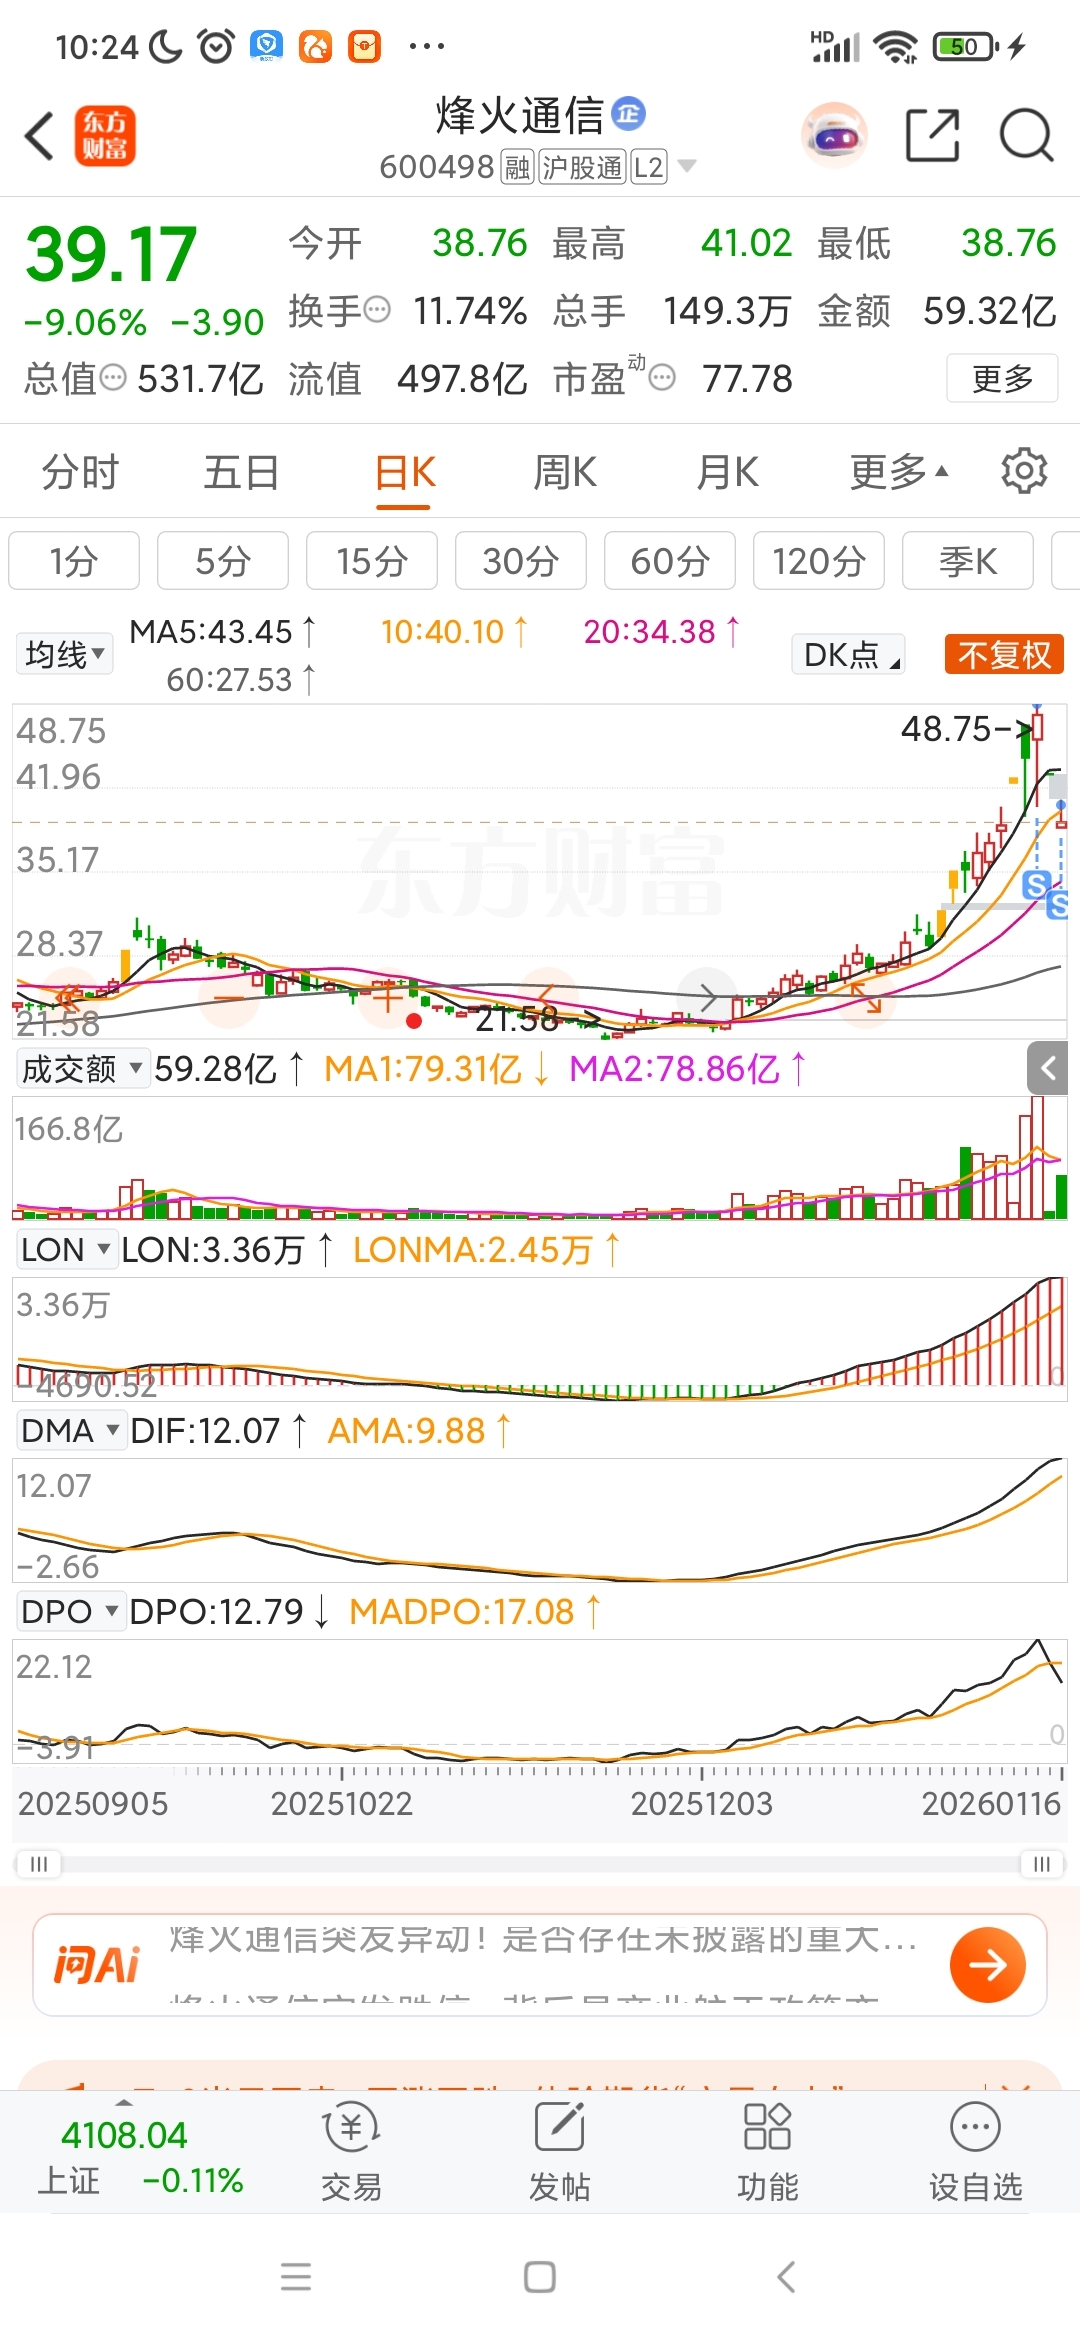Image resolution: width=1080 pixels, height=2340 pixels.
Task: Open 发帖 post icon
Action: pos(559,2152)
